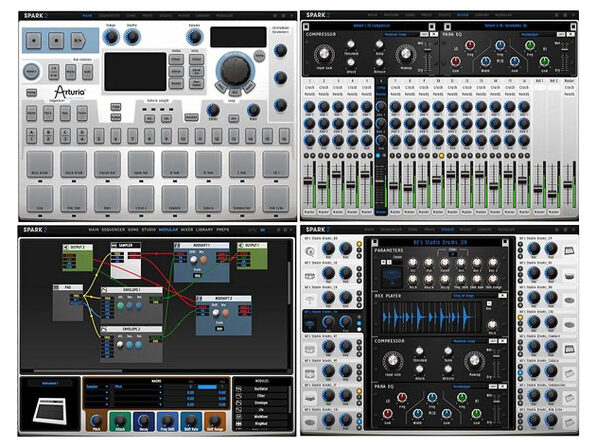Click the cymbal icon of the third Studio channel
596x447 pixels.
click(x=310, y=300)
